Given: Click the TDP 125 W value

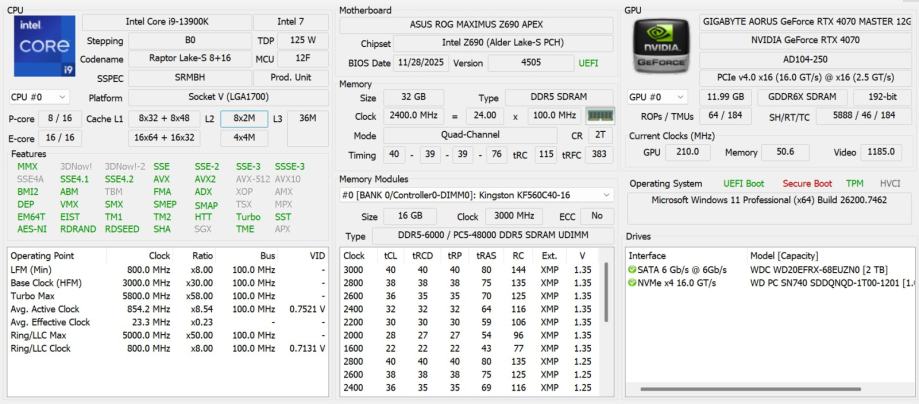Looking at the screenshot, I should (x=302, y=41).
